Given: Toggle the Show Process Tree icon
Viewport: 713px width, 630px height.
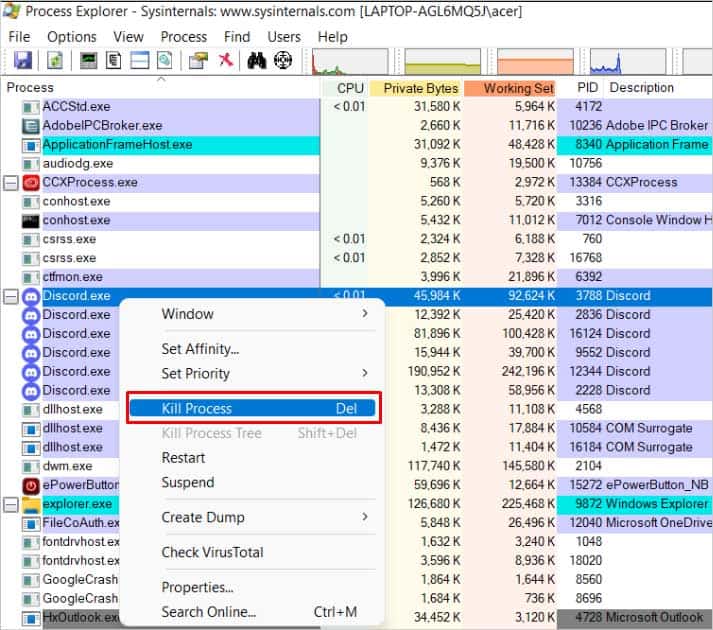Looking at the screenshot, I should tap(114, 60).
